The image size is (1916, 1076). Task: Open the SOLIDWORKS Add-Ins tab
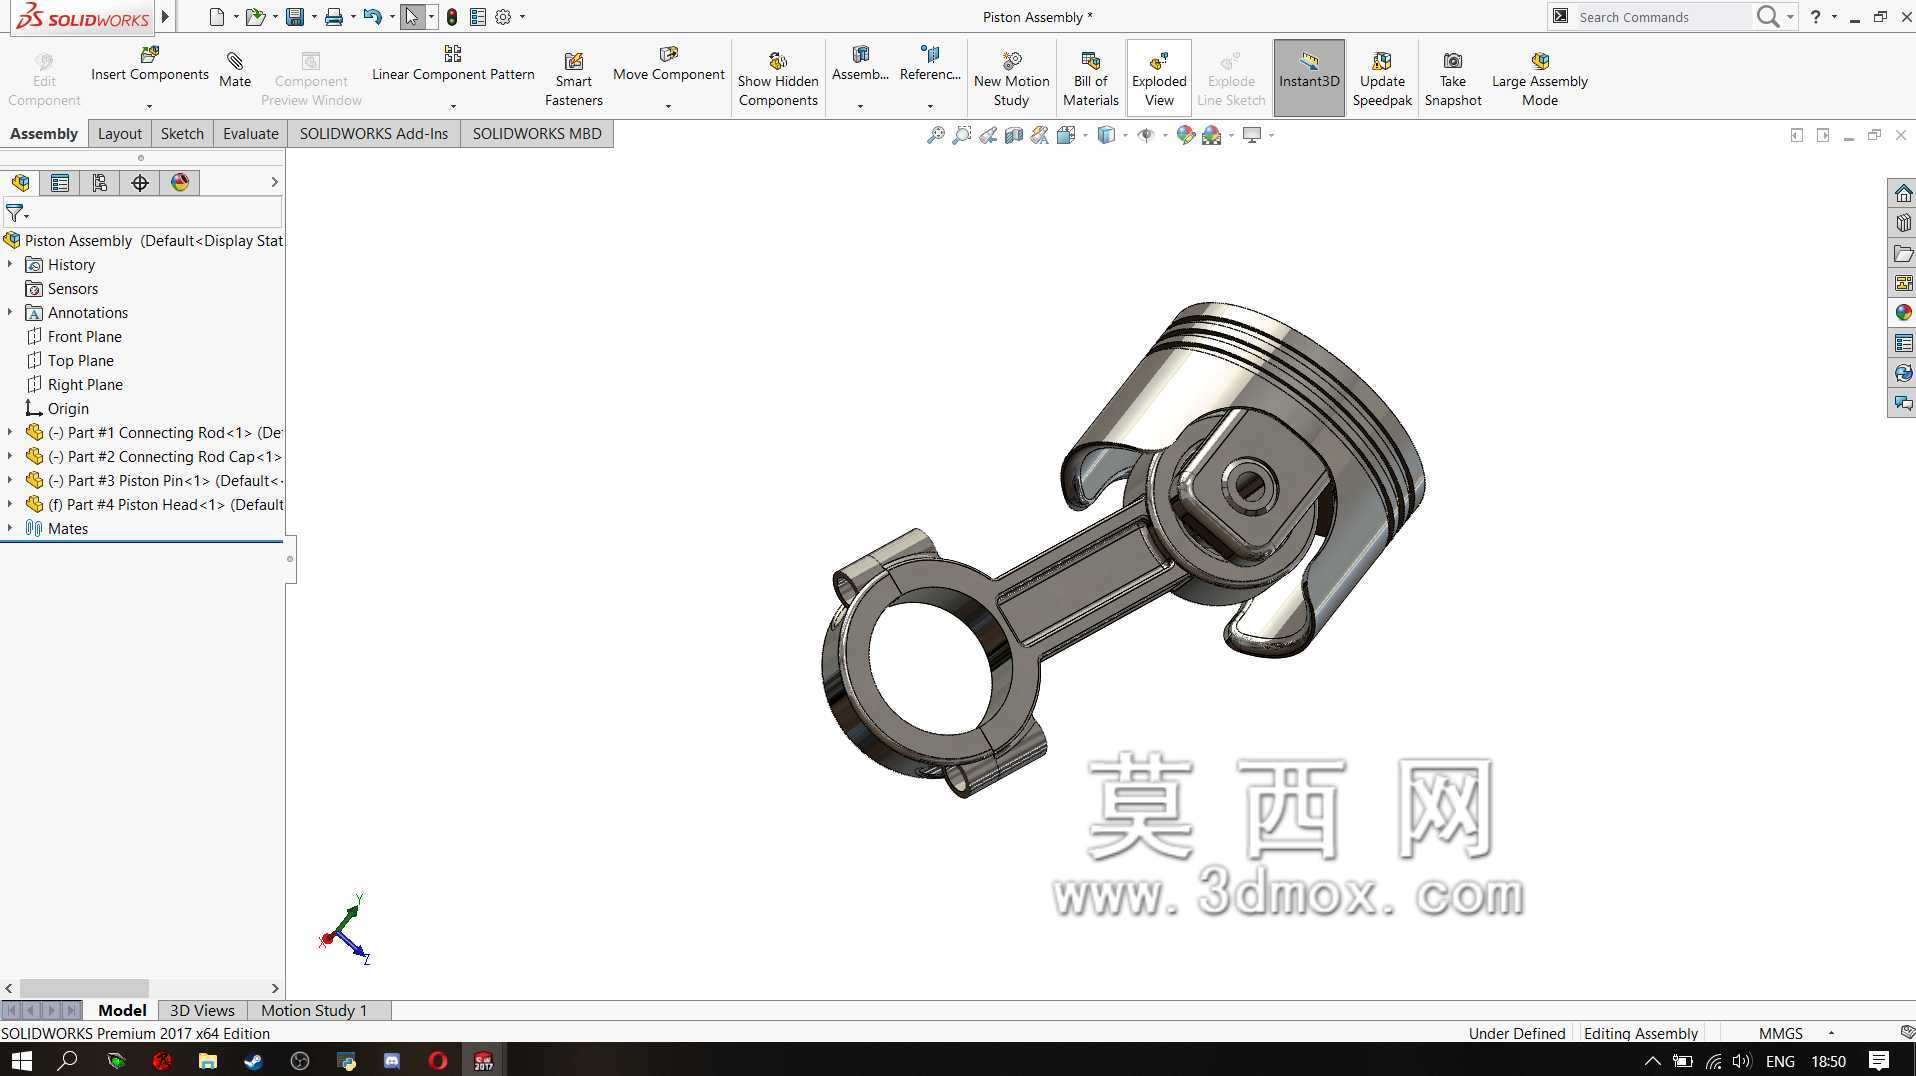point(374,134)
